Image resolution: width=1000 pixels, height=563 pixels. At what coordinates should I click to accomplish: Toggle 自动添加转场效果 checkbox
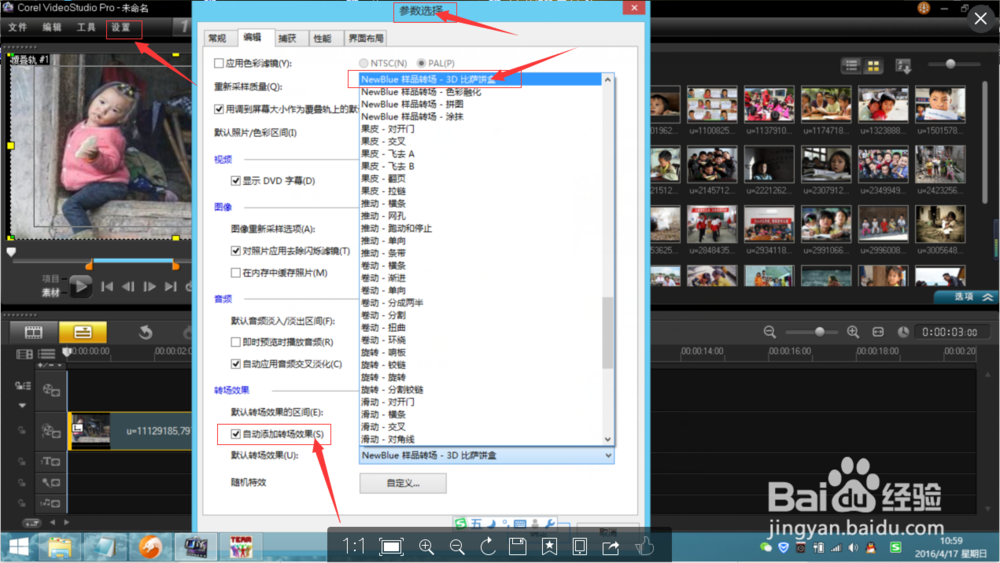[x=235, y=434]
